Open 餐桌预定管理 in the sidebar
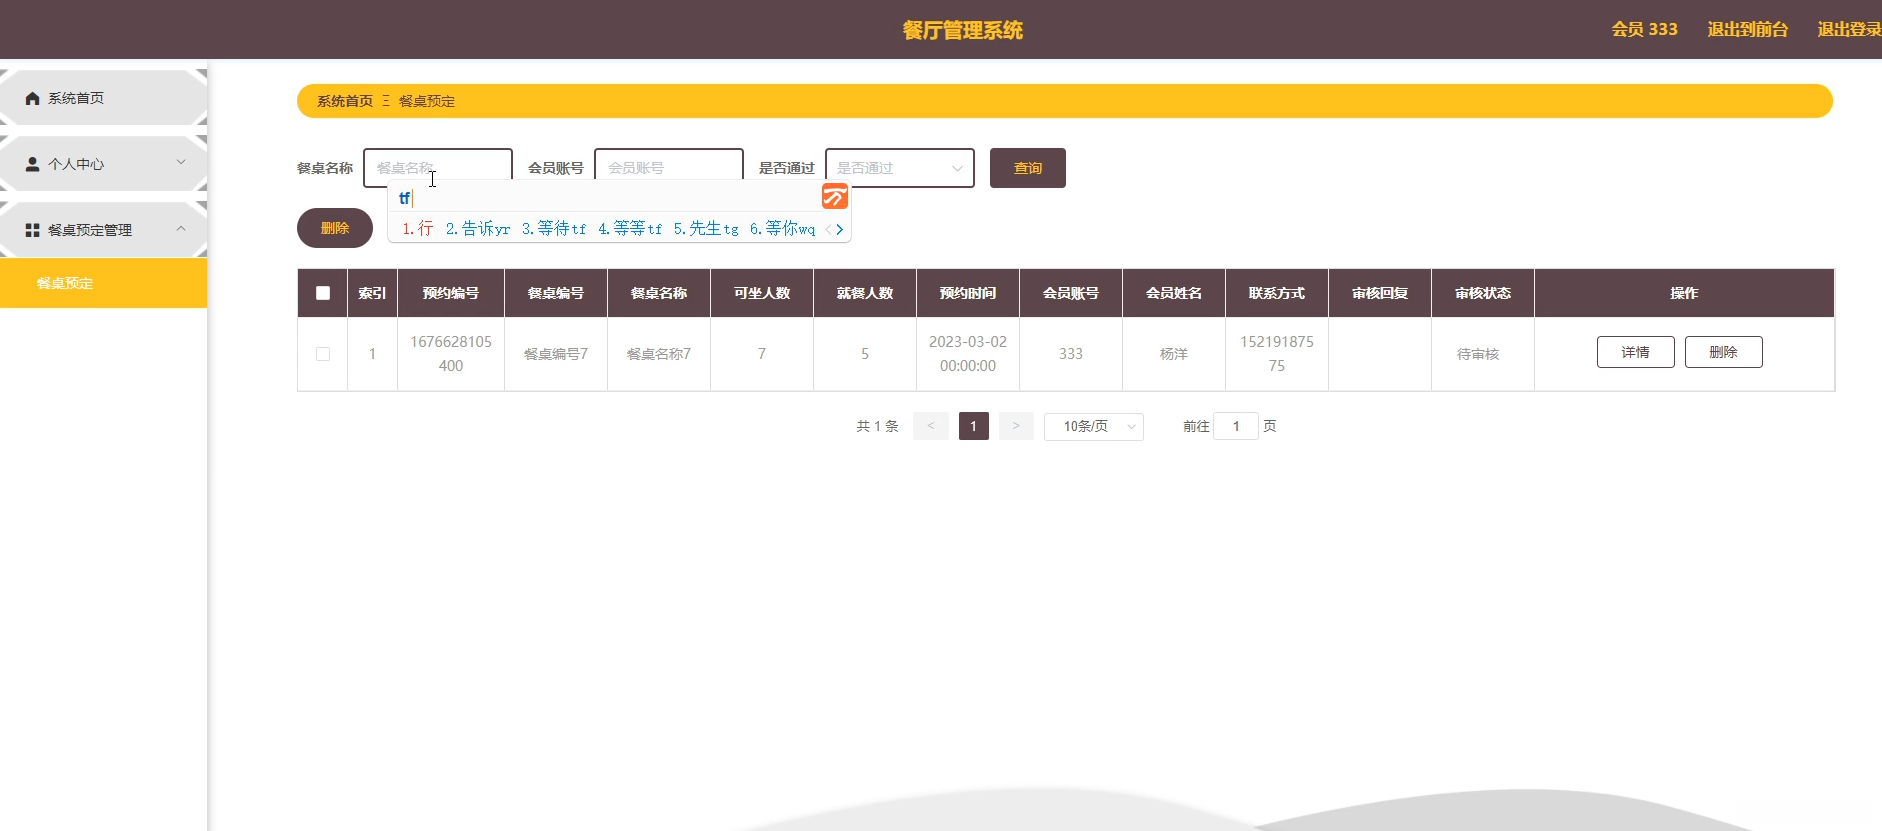 104,230
